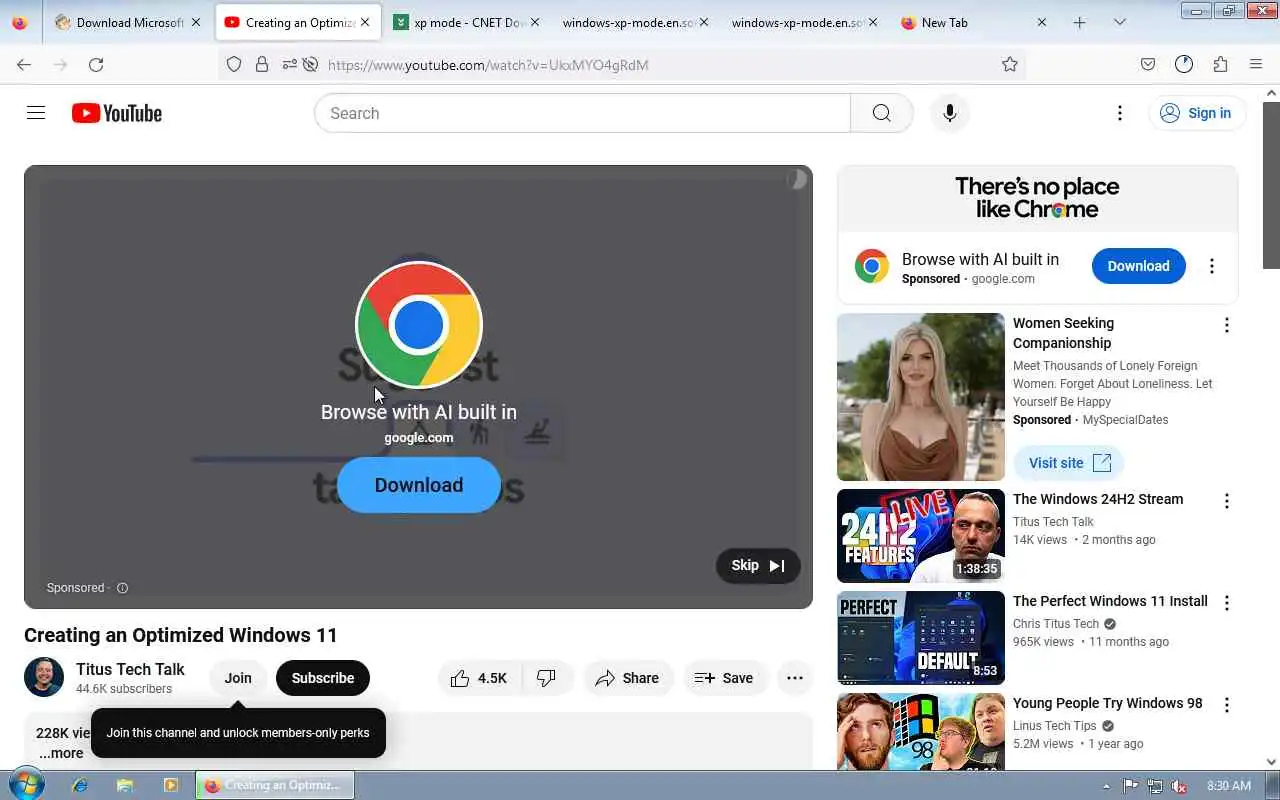This screenshot has height=800, width=1280.
Task: Open the YouTube guide hamburger menu
Action: point(36,113)
